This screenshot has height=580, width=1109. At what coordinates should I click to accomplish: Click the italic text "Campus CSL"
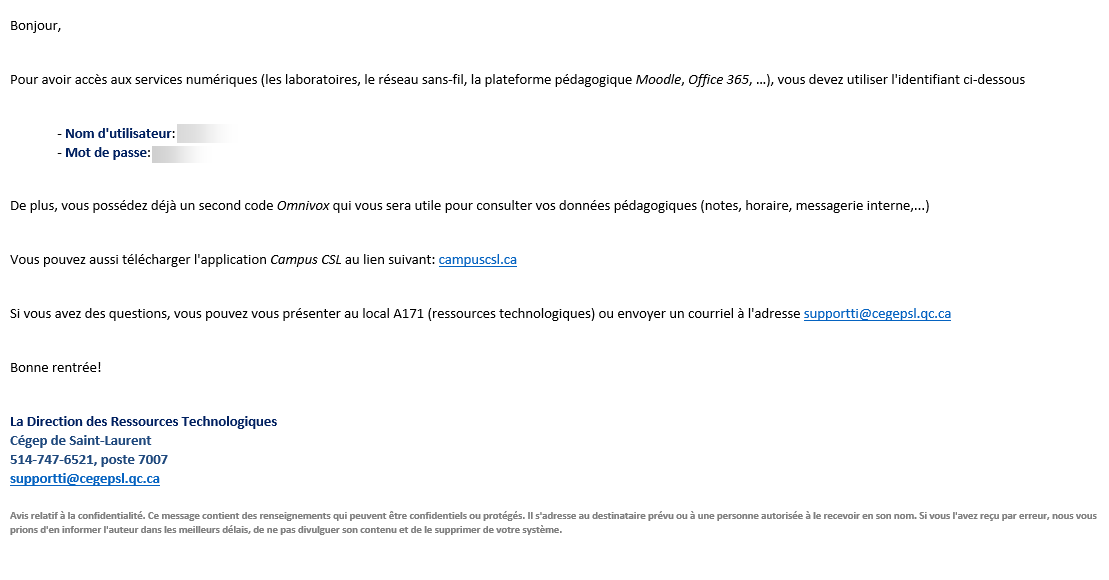306,260
